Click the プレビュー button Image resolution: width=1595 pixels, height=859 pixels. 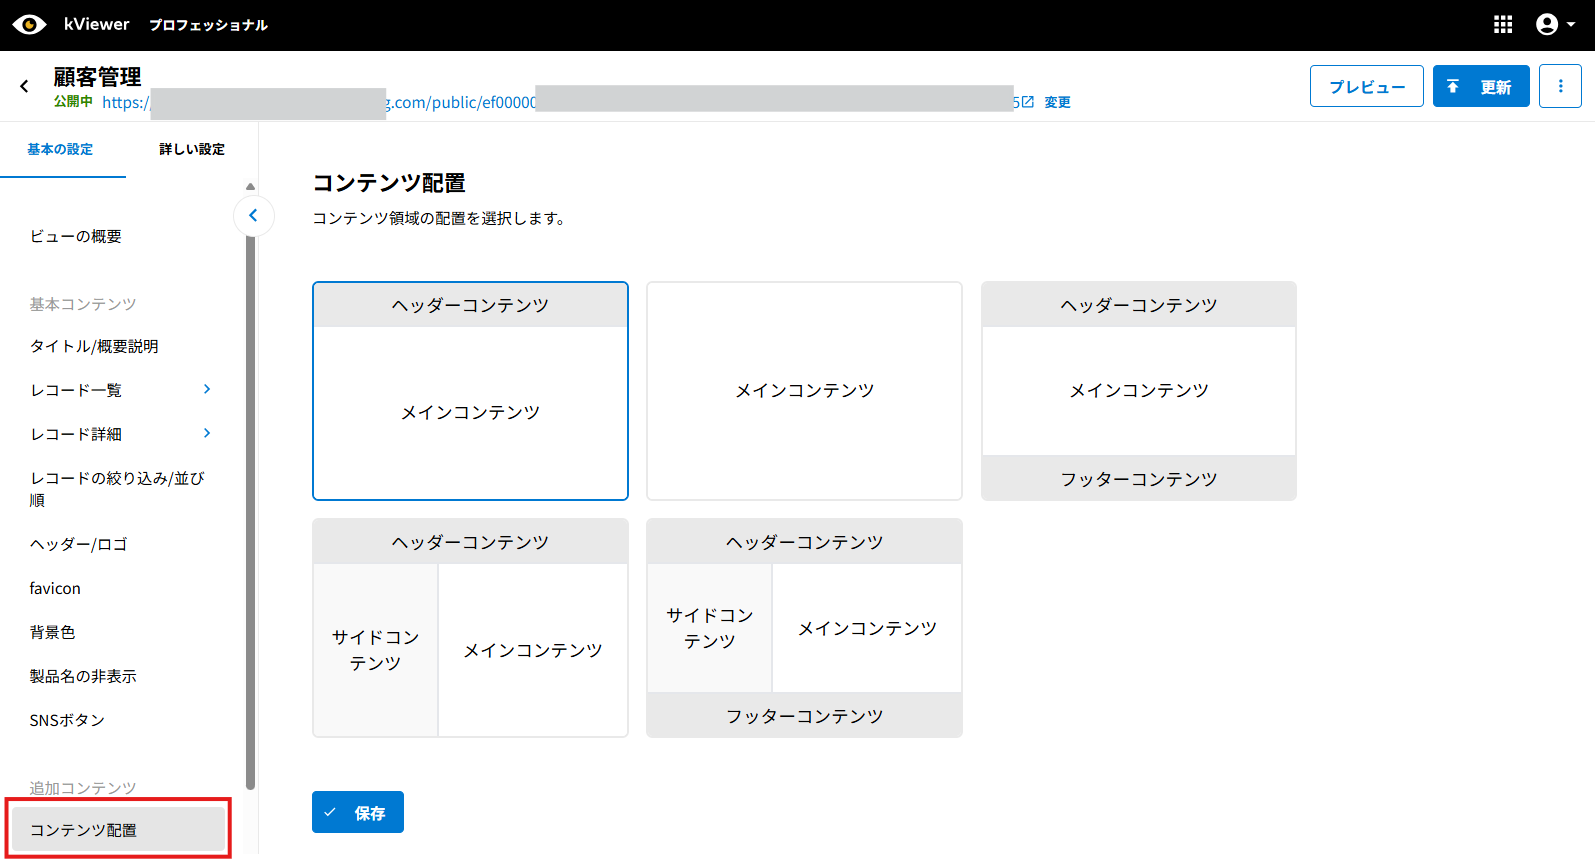click(x=1366, y=86)
